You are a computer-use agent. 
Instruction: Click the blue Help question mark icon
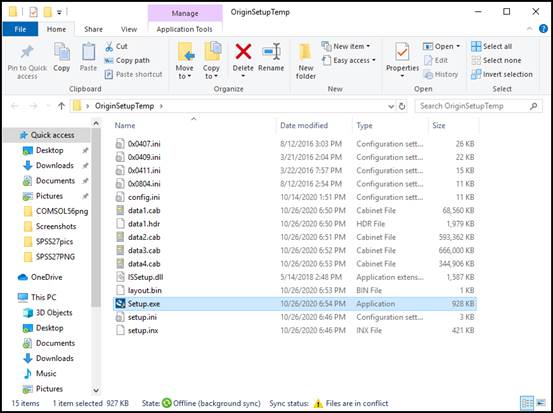(x=543, y=29)
